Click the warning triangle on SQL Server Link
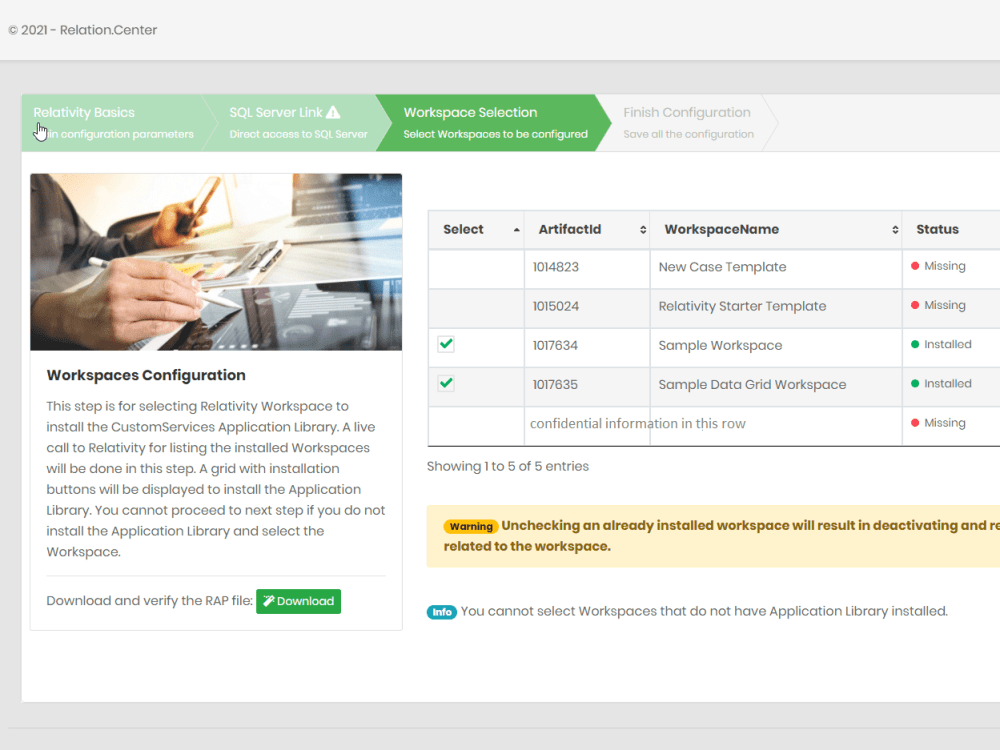 coord(333,112)
